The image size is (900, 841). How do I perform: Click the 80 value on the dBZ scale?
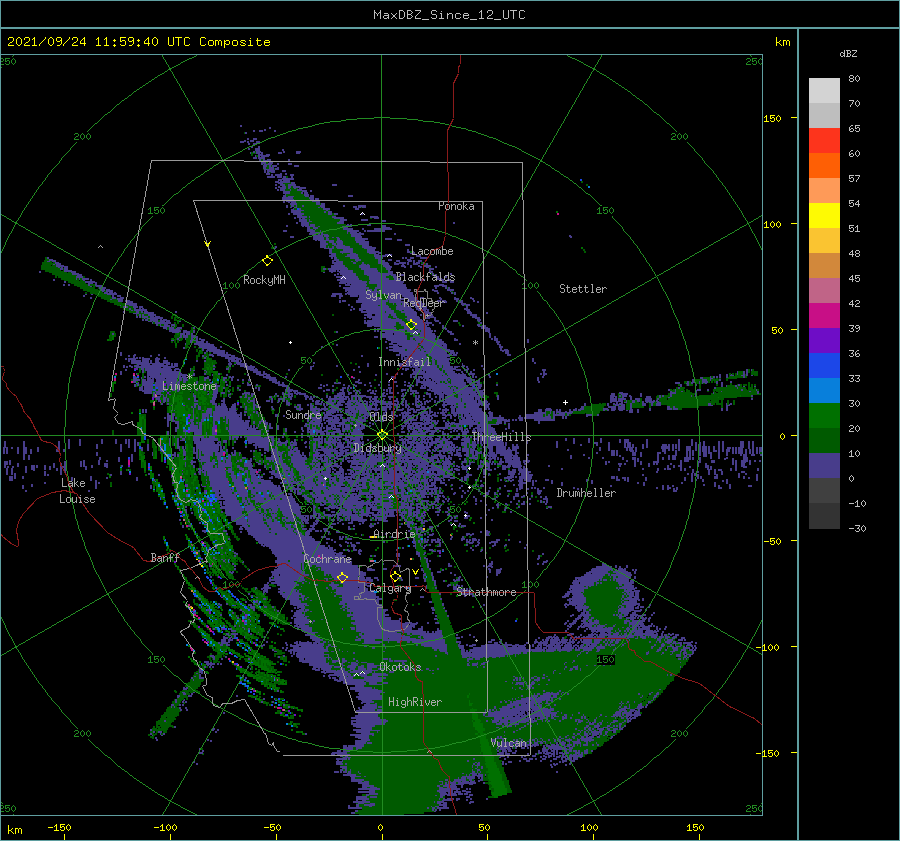854,78
